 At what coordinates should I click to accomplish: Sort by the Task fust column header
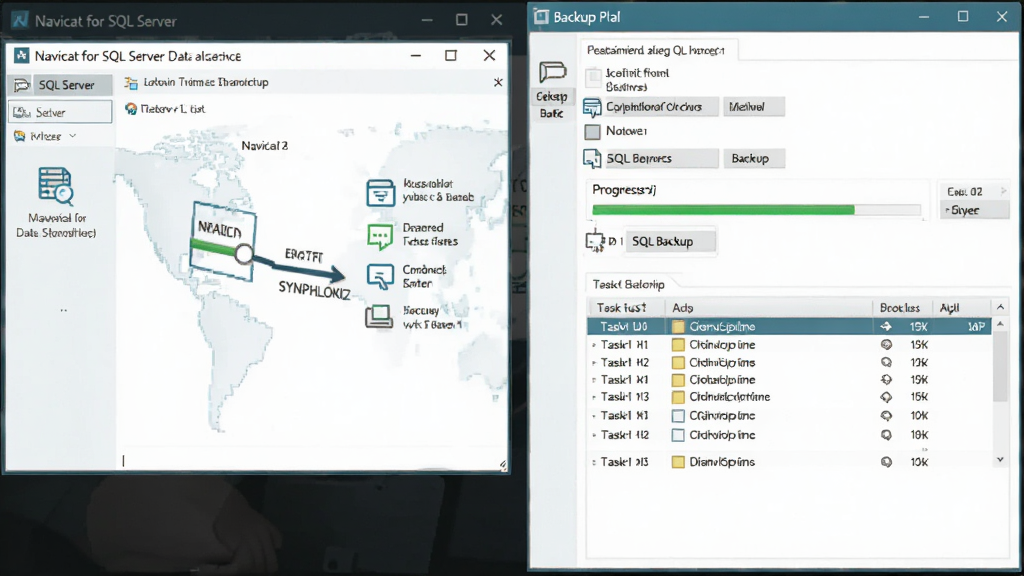click(625, 308)
